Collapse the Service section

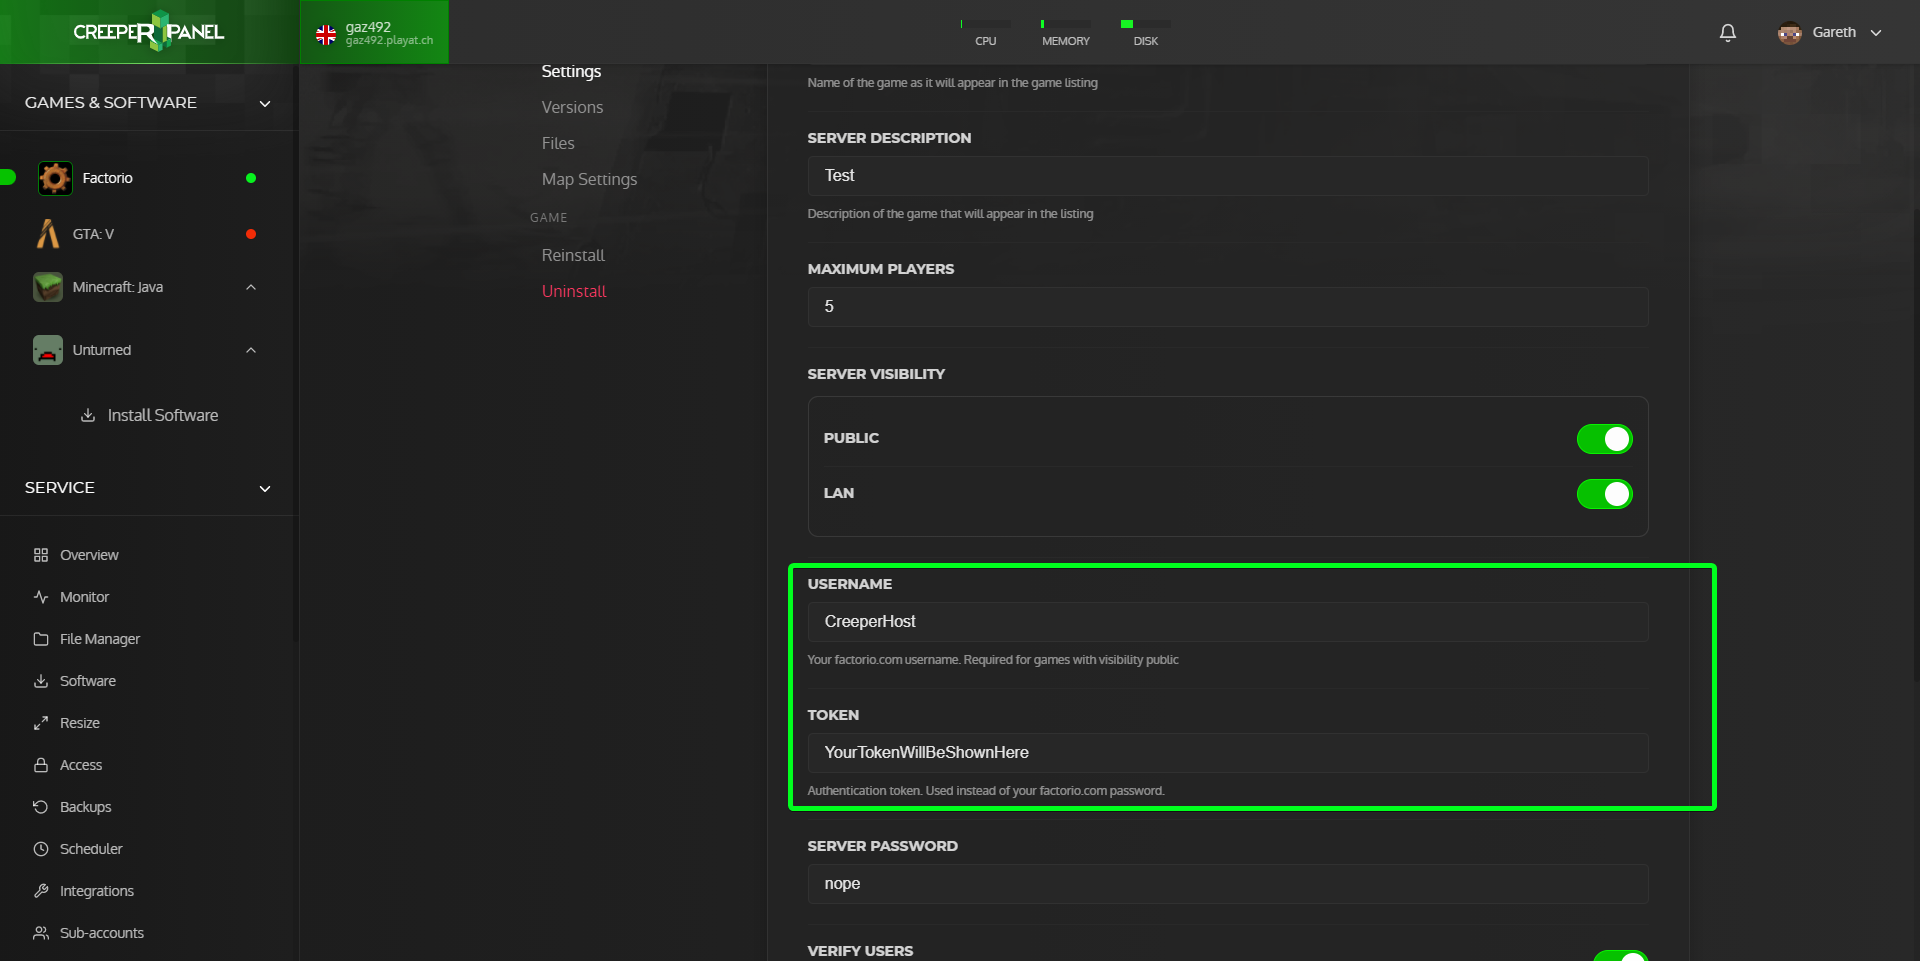(x=265, y=488)
